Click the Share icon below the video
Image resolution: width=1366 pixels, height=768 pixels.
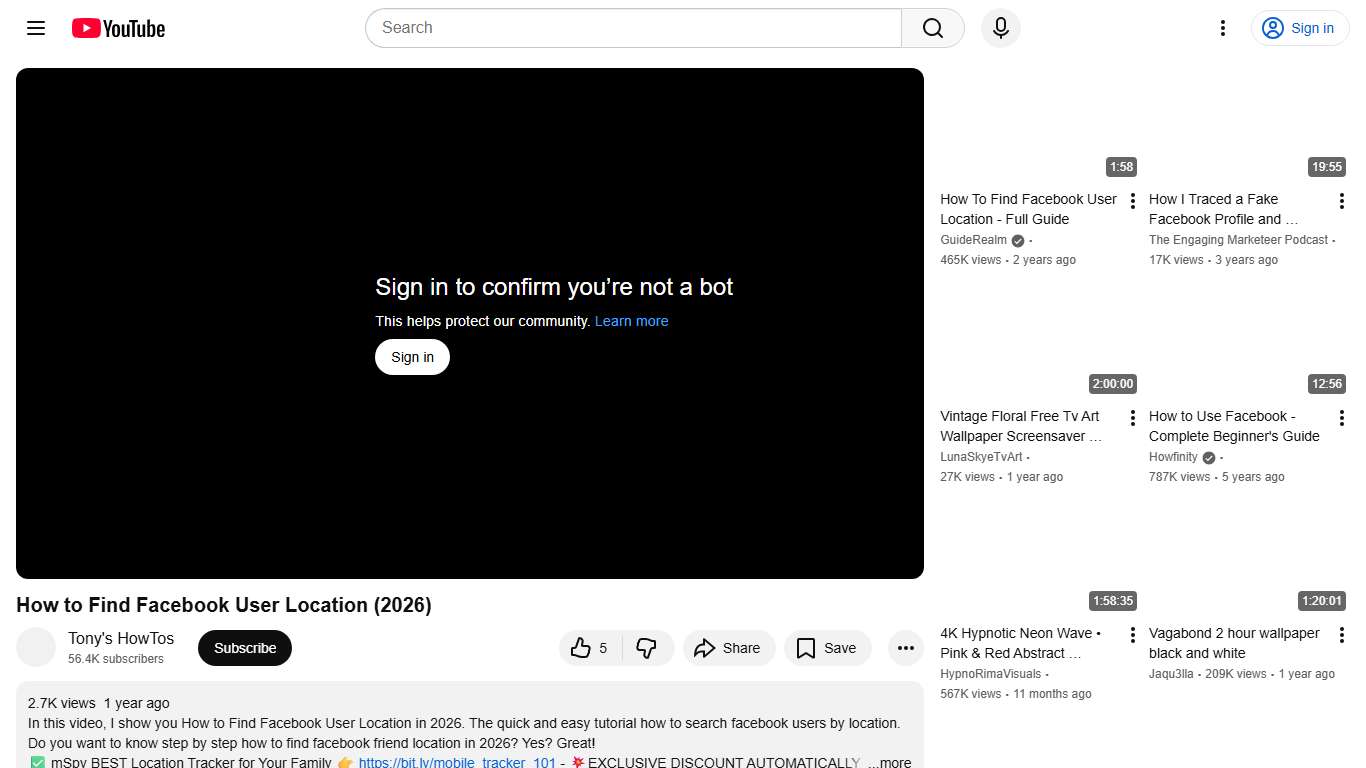coord(729,648)
